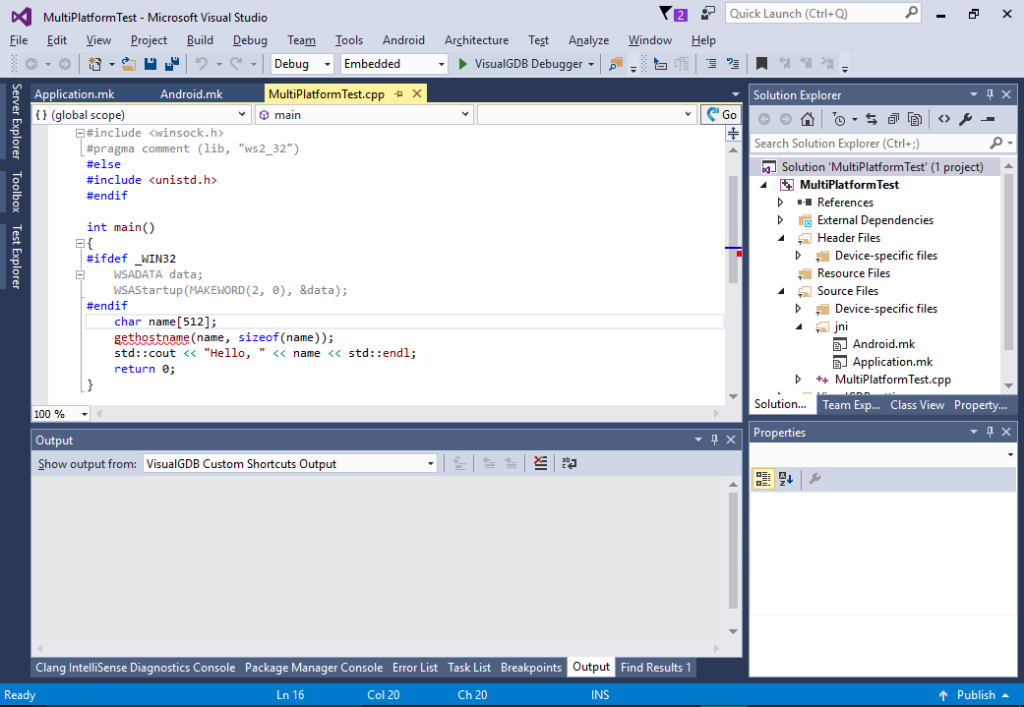Expand the Header Files folder
Viewport: 1024px width, 707px height.
pyautogui.click(x=782, y=238)
